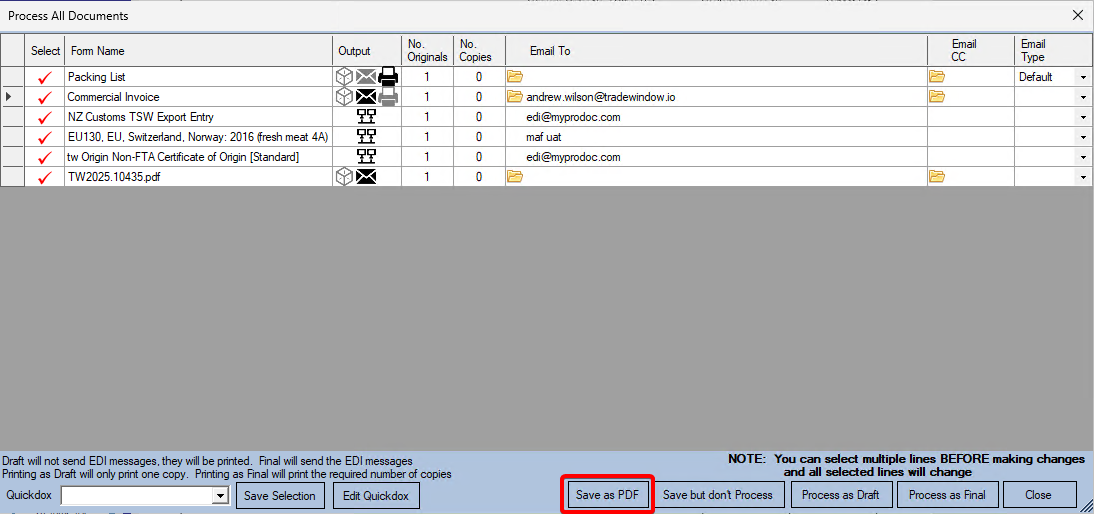Click the cube icon in TW2025.10435.pdf row
1094x514 pixels.
point(344,177)
